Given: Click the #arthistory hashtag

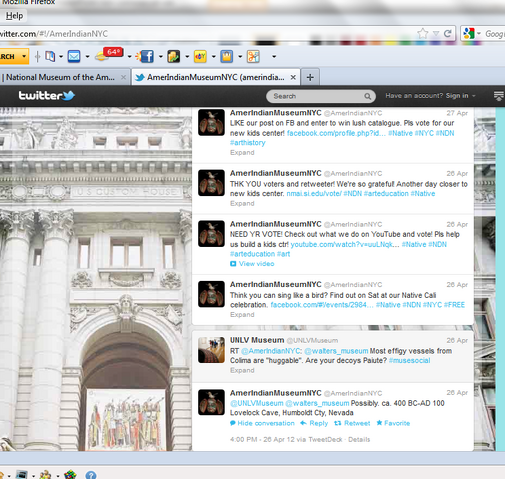Looking at the screenshot, I should (x=248, y=143).
